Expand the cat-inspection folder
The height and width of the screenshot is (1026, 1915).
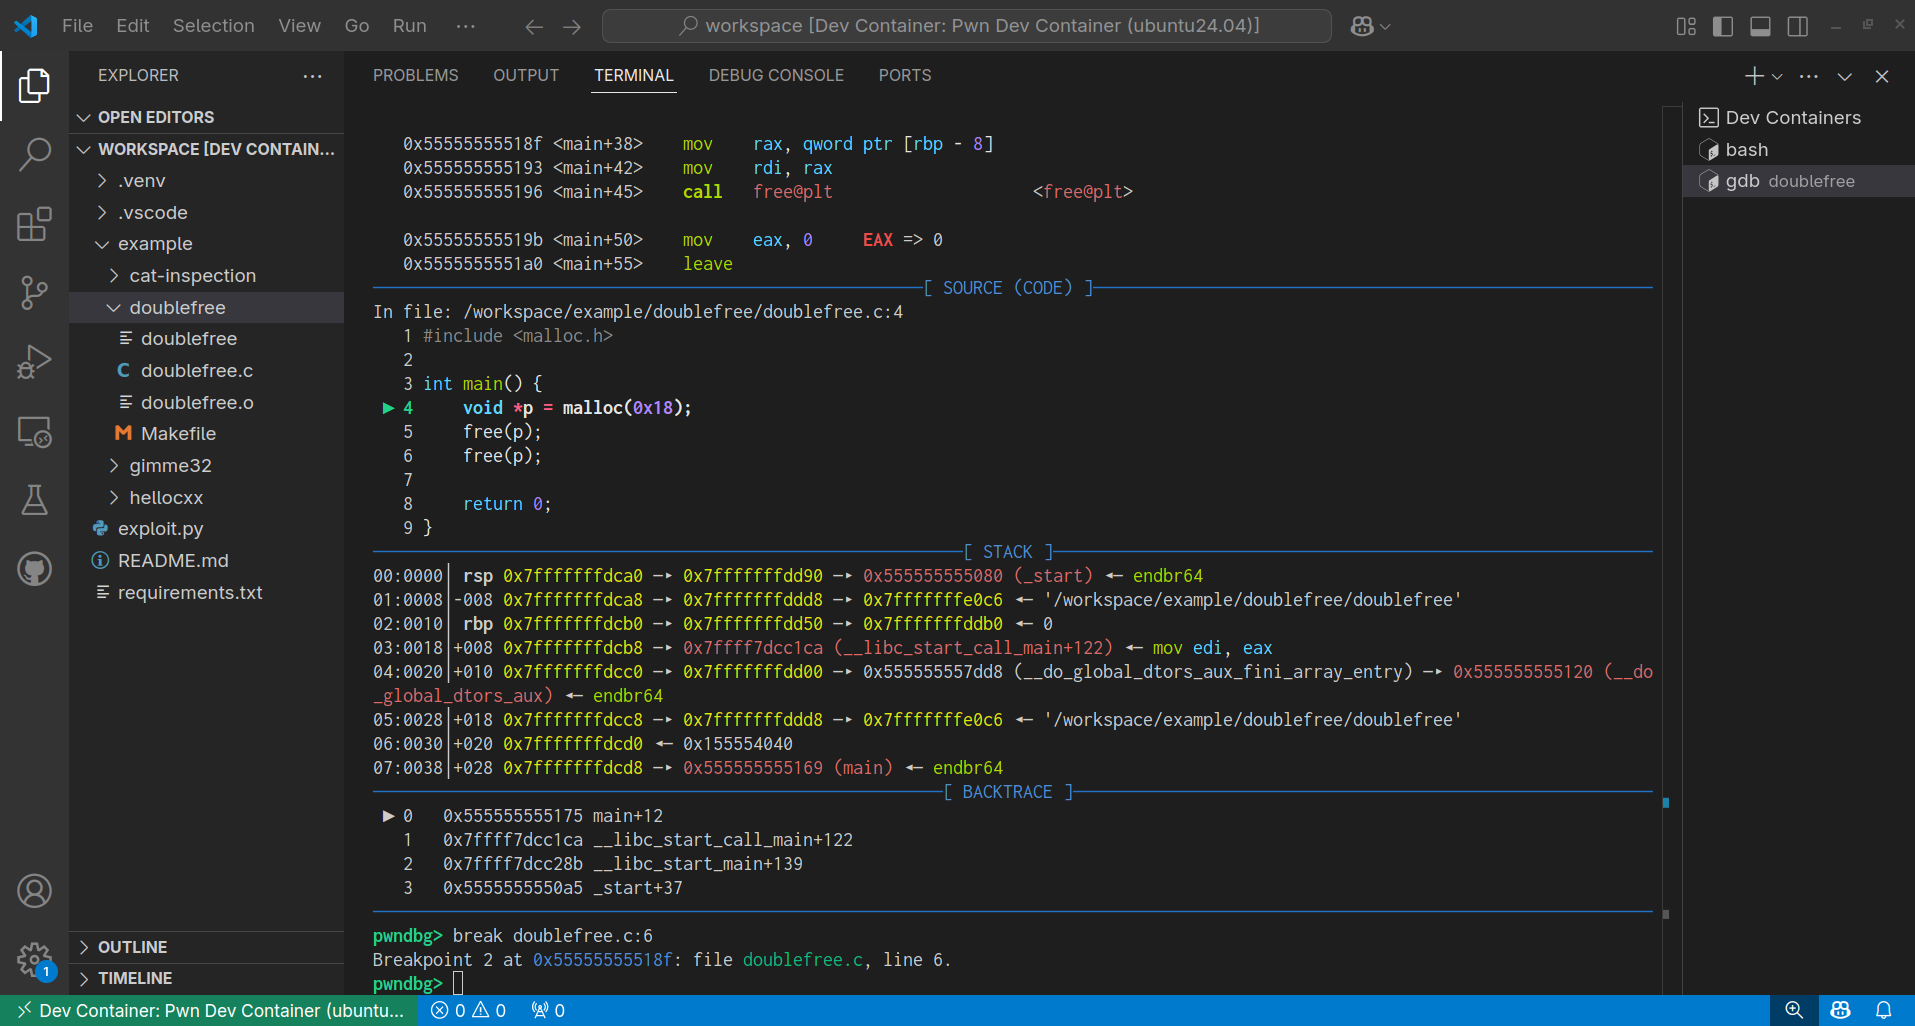pos(192,276)
